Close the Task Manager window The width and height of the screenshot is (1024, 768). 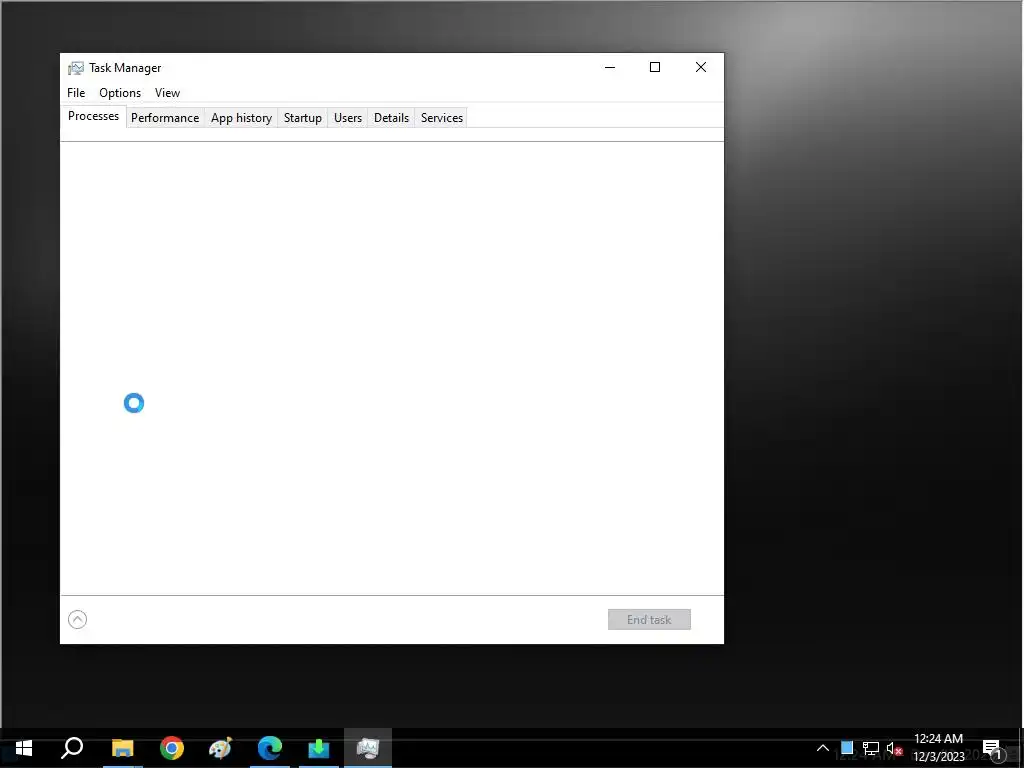(701, 67)
